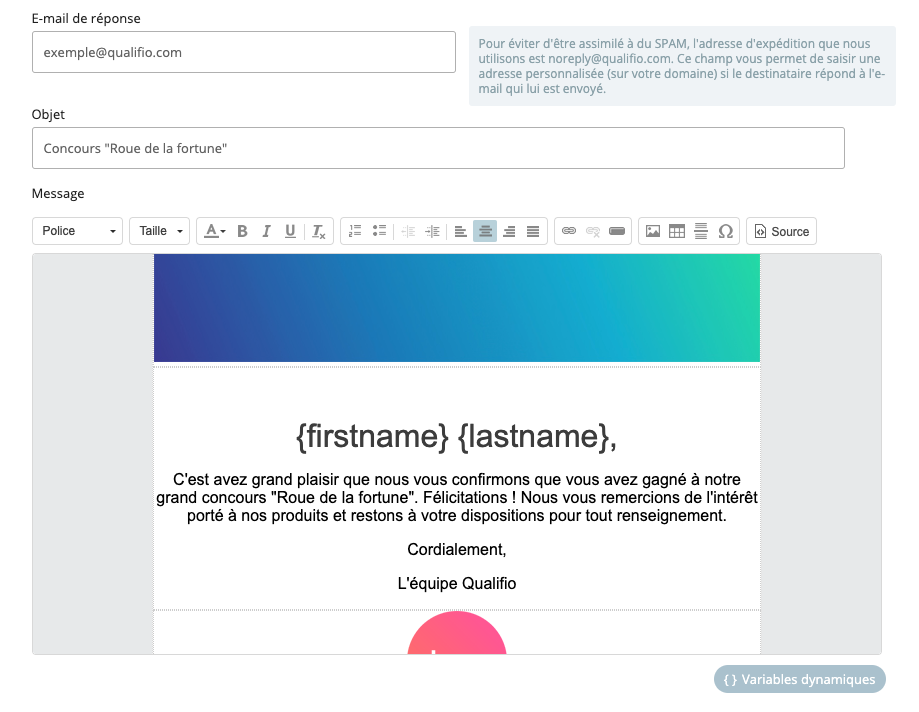This screenshot has height=712, width=919.
Task: Insert a button element
Action: (617, 231)
